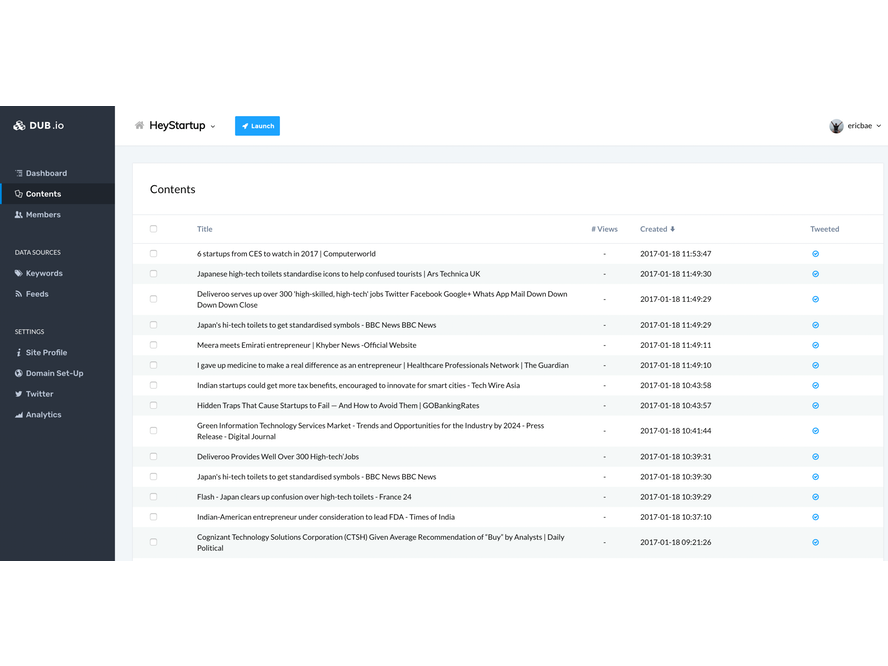Expand the HeyStartup site dropdown arrow
This screenshot has height=666, width=888.
213,127
